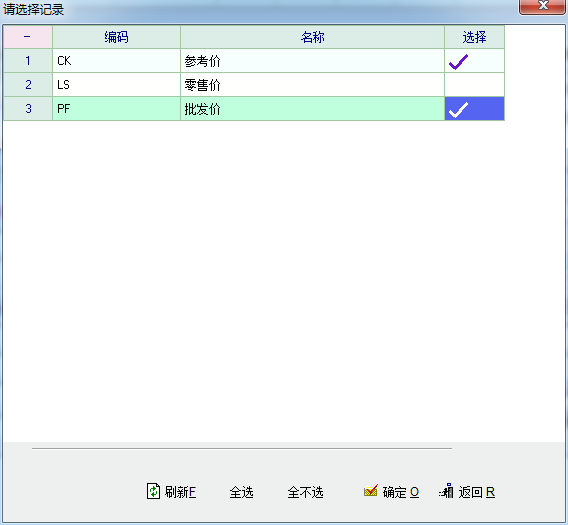Click the 确定 O button label

[x=401, y=492]
